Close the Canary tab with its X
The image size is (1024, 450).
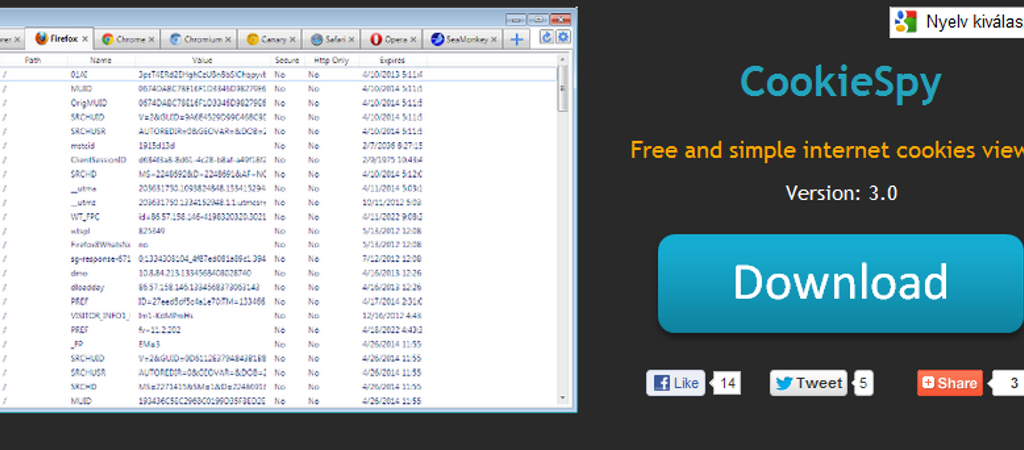(292, 40)
